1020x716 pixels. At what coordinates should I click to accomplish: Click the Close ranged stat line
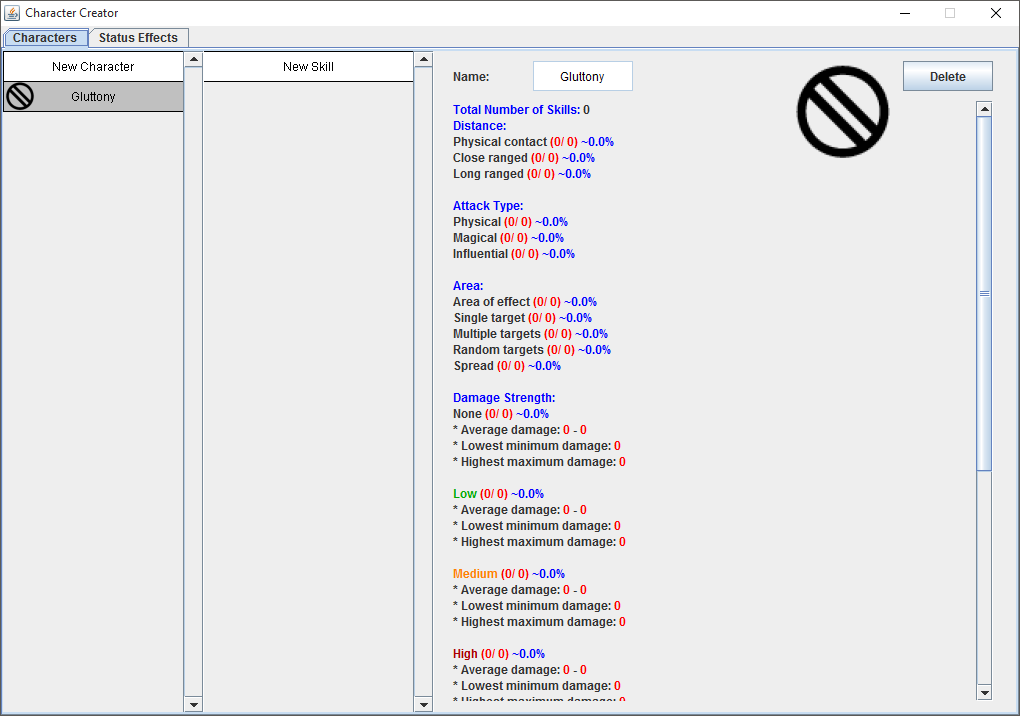click(524, 157)
